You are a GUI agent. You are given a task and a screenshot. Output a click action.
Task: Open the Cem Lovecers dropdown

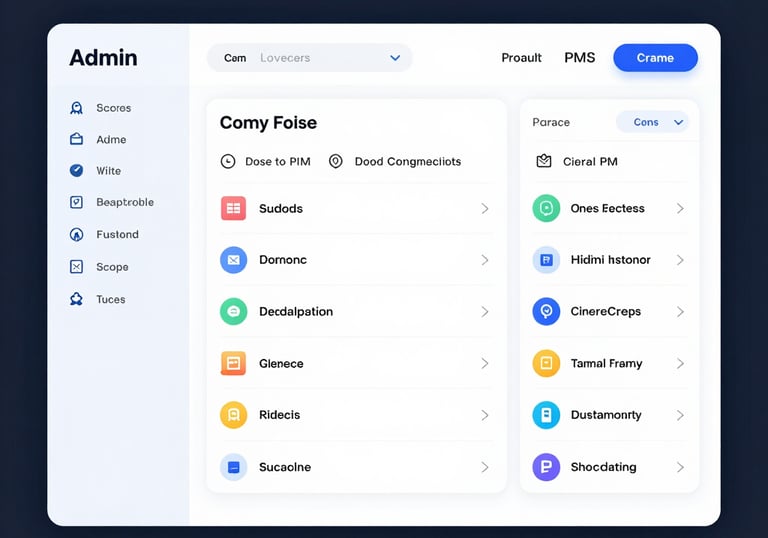click(x=310, y=58)
